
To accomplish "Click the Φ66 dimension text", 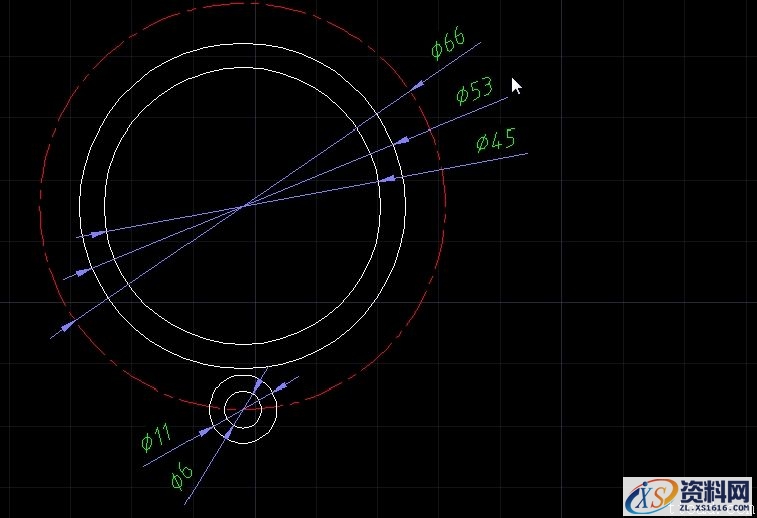I will tap(449, 45).
